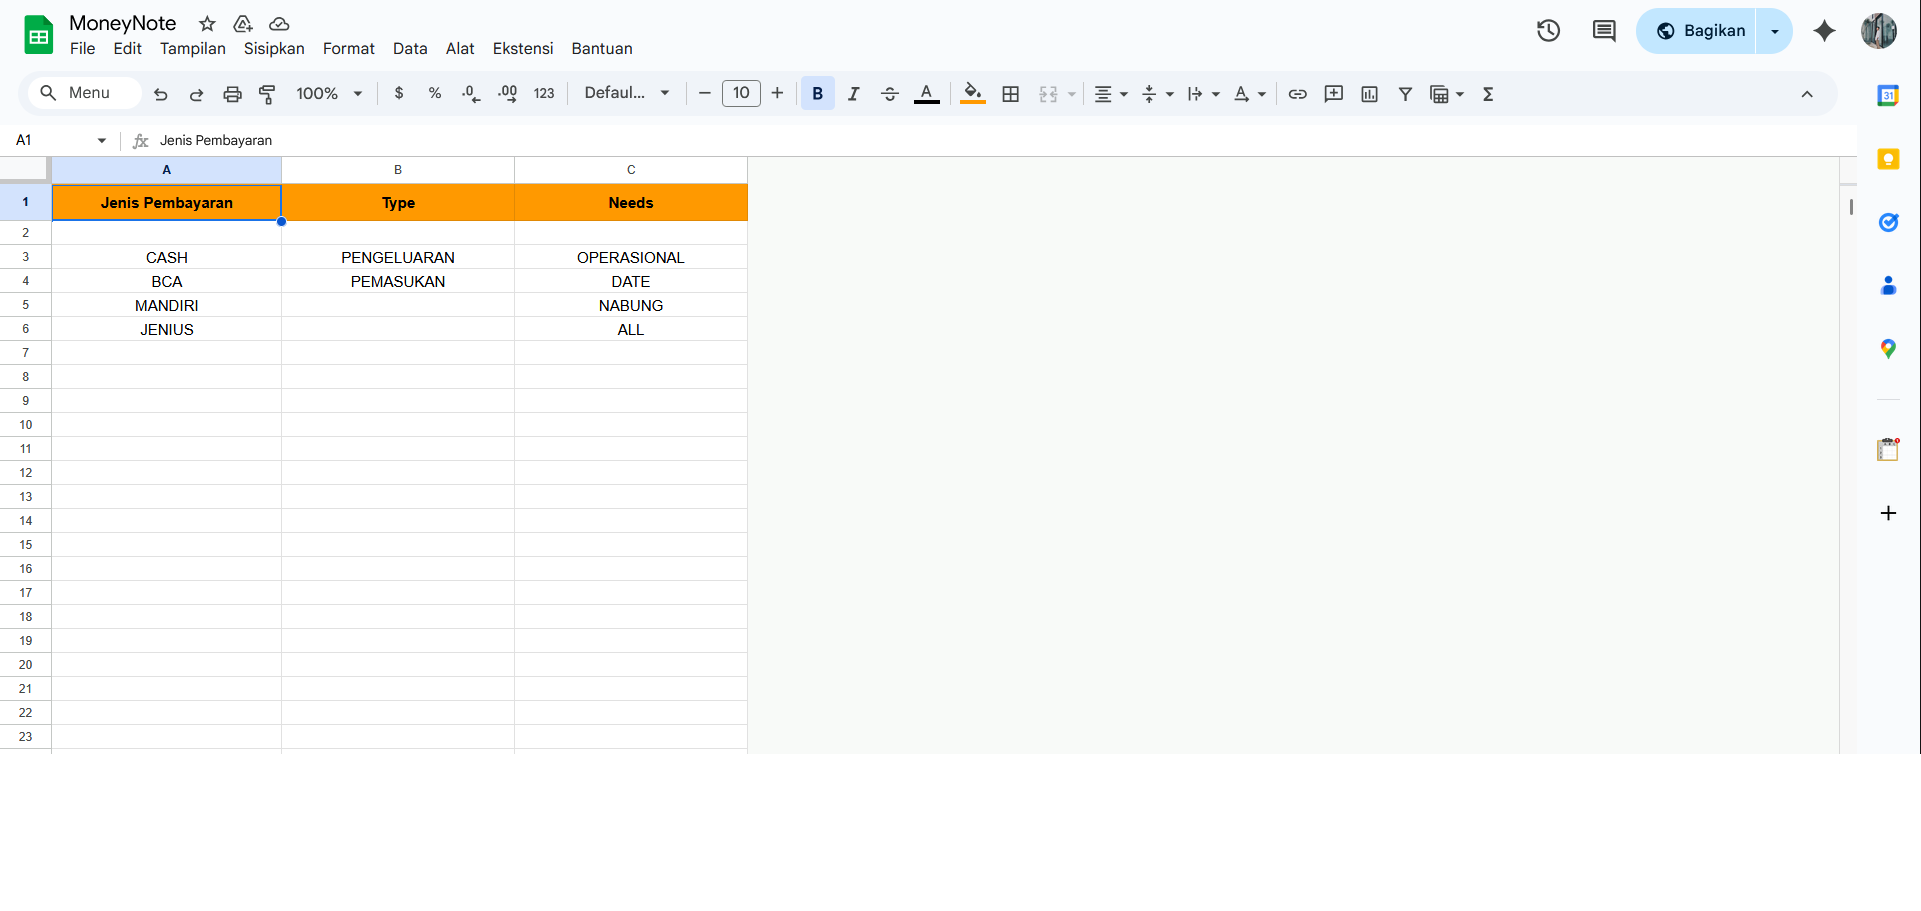1921x911 pixels.
Task: Click the font size input field
Action: point(741,94)
